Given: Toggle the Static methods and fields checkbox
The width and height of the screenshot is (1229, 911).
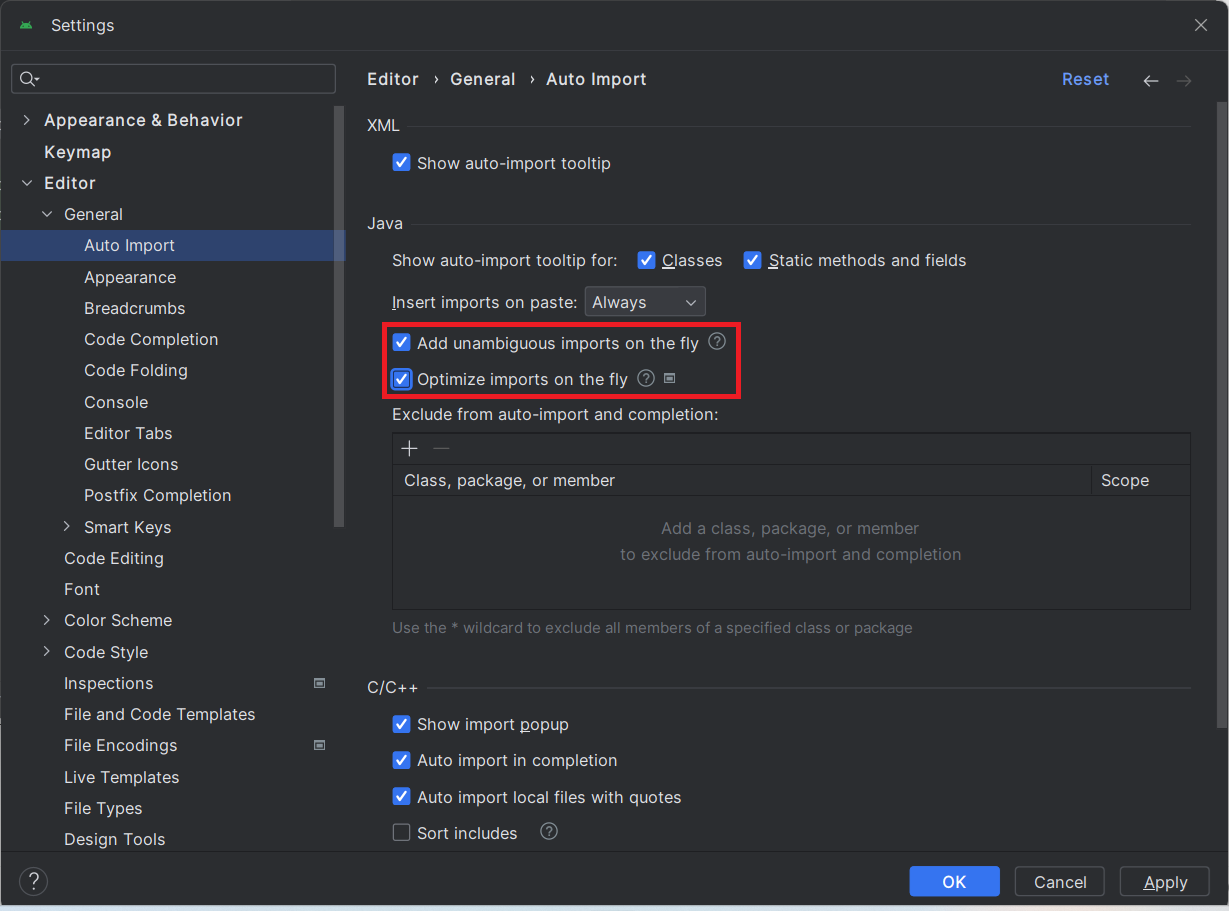Looking at the screenshot, I should 753,261.
